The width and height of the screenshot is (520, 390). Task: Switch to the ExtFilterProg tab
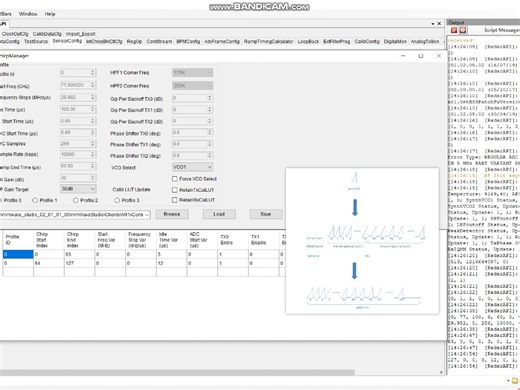pyautogui.click(x=337, y=42)
